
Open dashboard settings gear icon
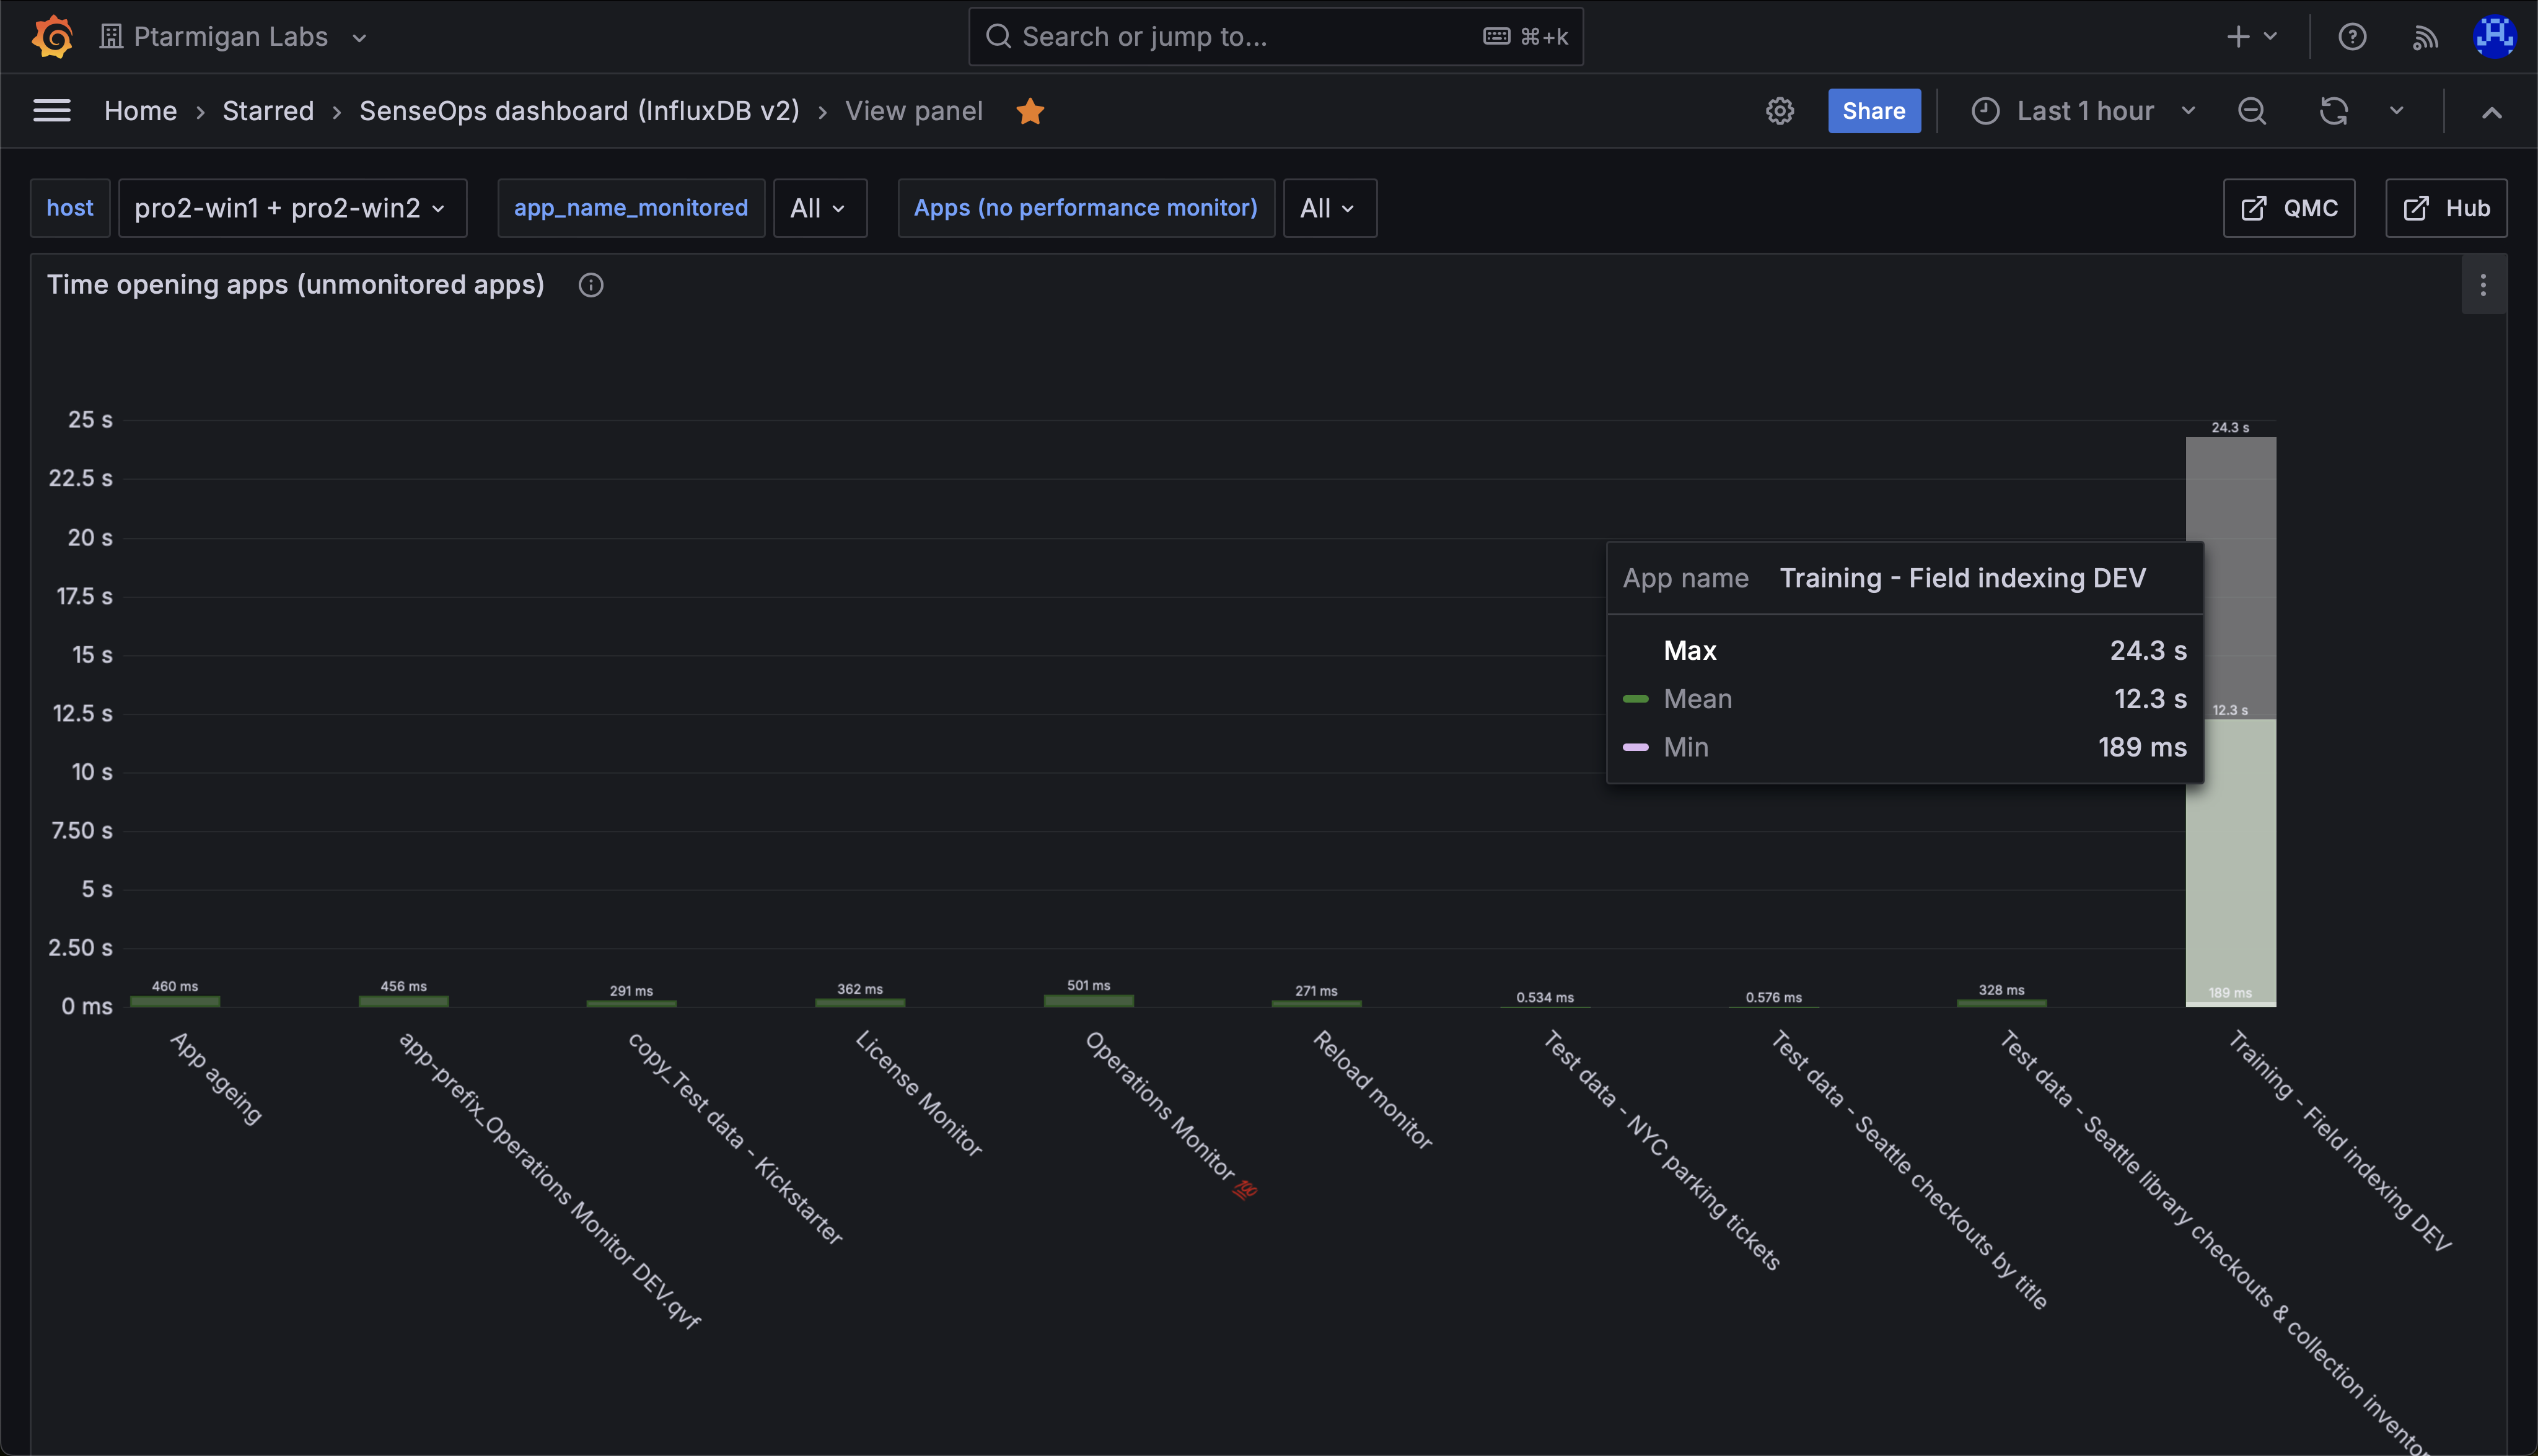click(1779, 111)
